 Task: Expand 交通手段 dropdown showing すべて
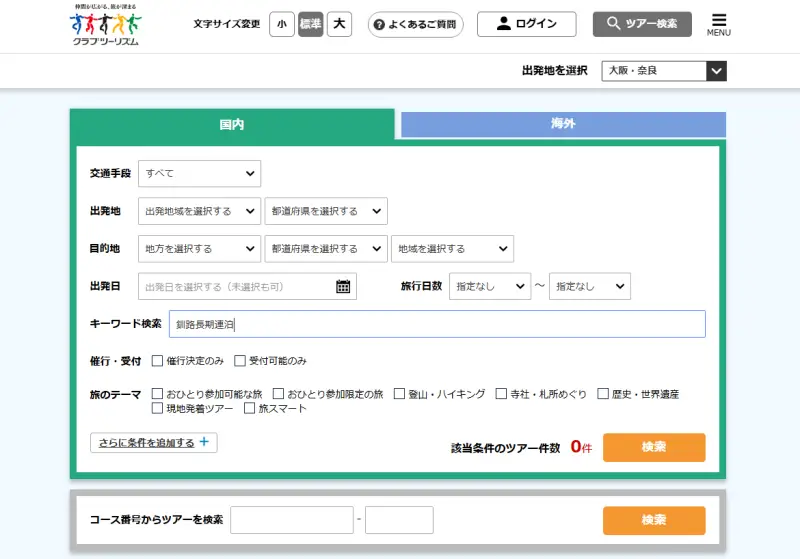click(x=199, y=173)
